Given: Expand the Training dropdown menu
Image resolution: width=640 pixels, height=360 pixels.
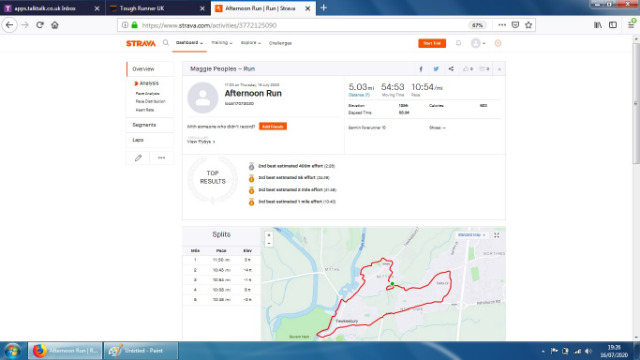Looking at the screenshot, I should point(222,43).
